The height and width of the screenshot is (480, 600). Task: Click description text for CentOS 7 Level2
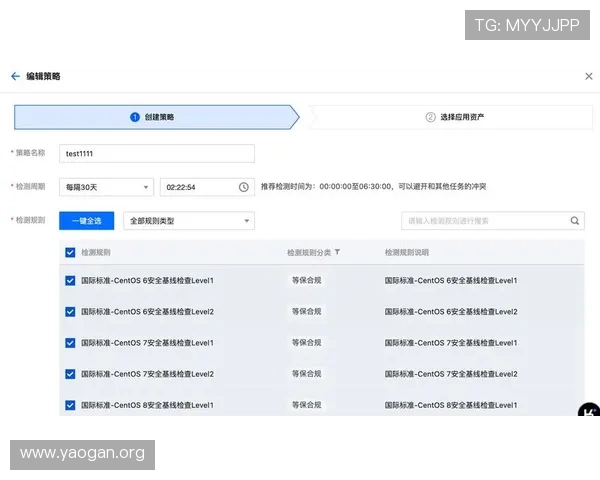451,374
